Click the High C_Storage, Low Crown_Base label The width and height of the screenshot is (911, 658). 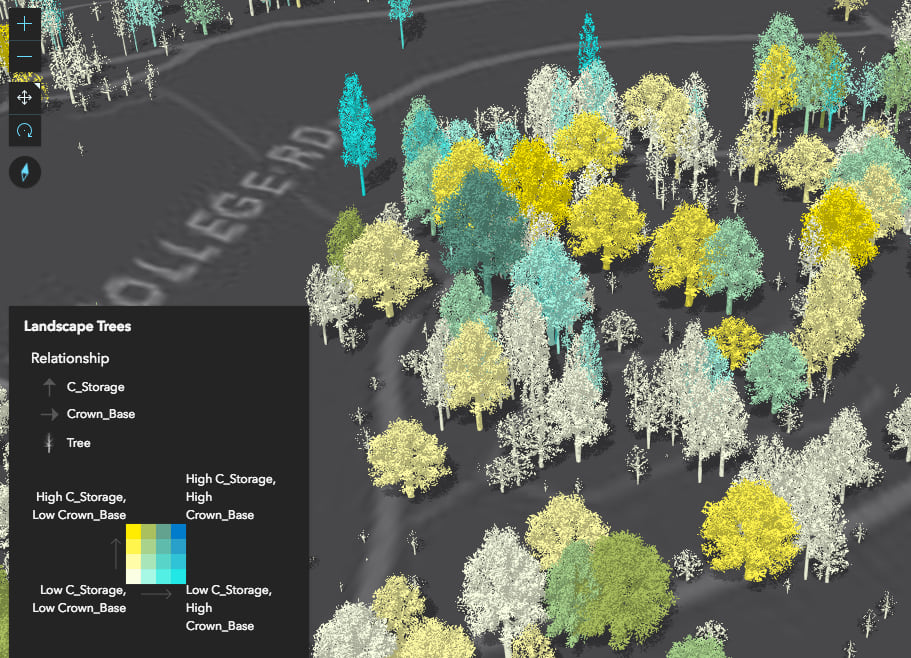pos(80,506)
